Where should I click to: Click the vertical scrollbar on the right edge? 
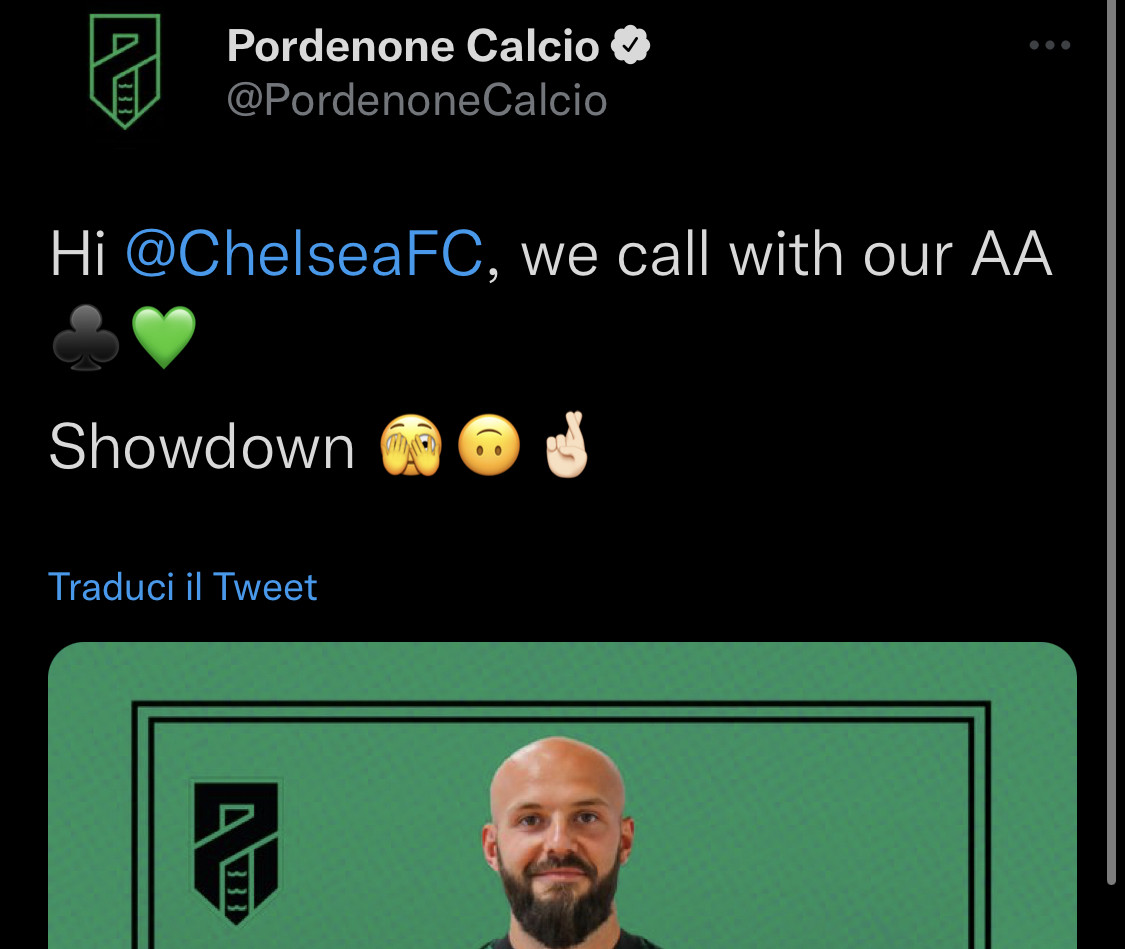click(x=1111, y=440)
